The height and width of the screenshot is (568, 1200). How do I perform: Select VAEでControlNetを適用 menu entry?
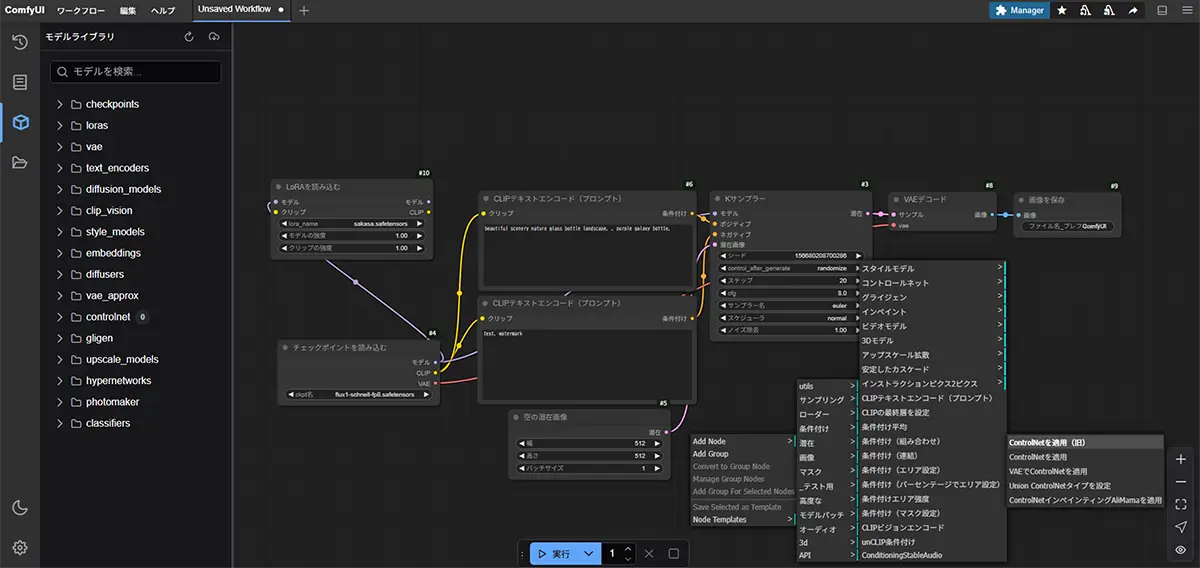(1085, 471)
